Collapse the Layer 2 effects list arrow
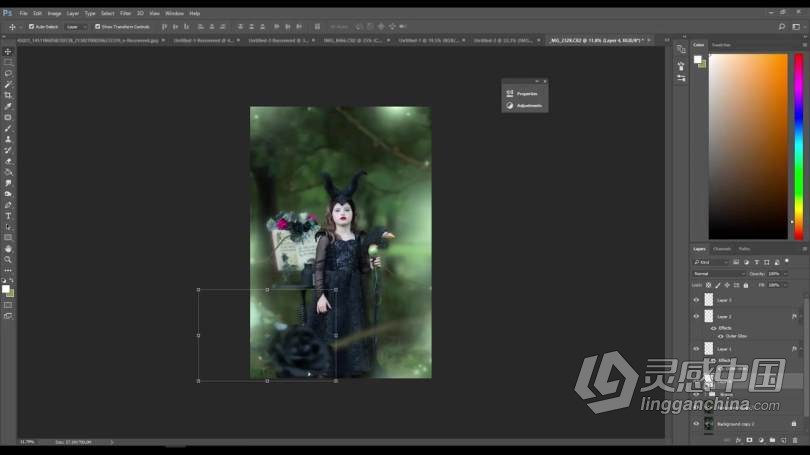Viewport: 810px width, 455px height. tap(801, 316)
